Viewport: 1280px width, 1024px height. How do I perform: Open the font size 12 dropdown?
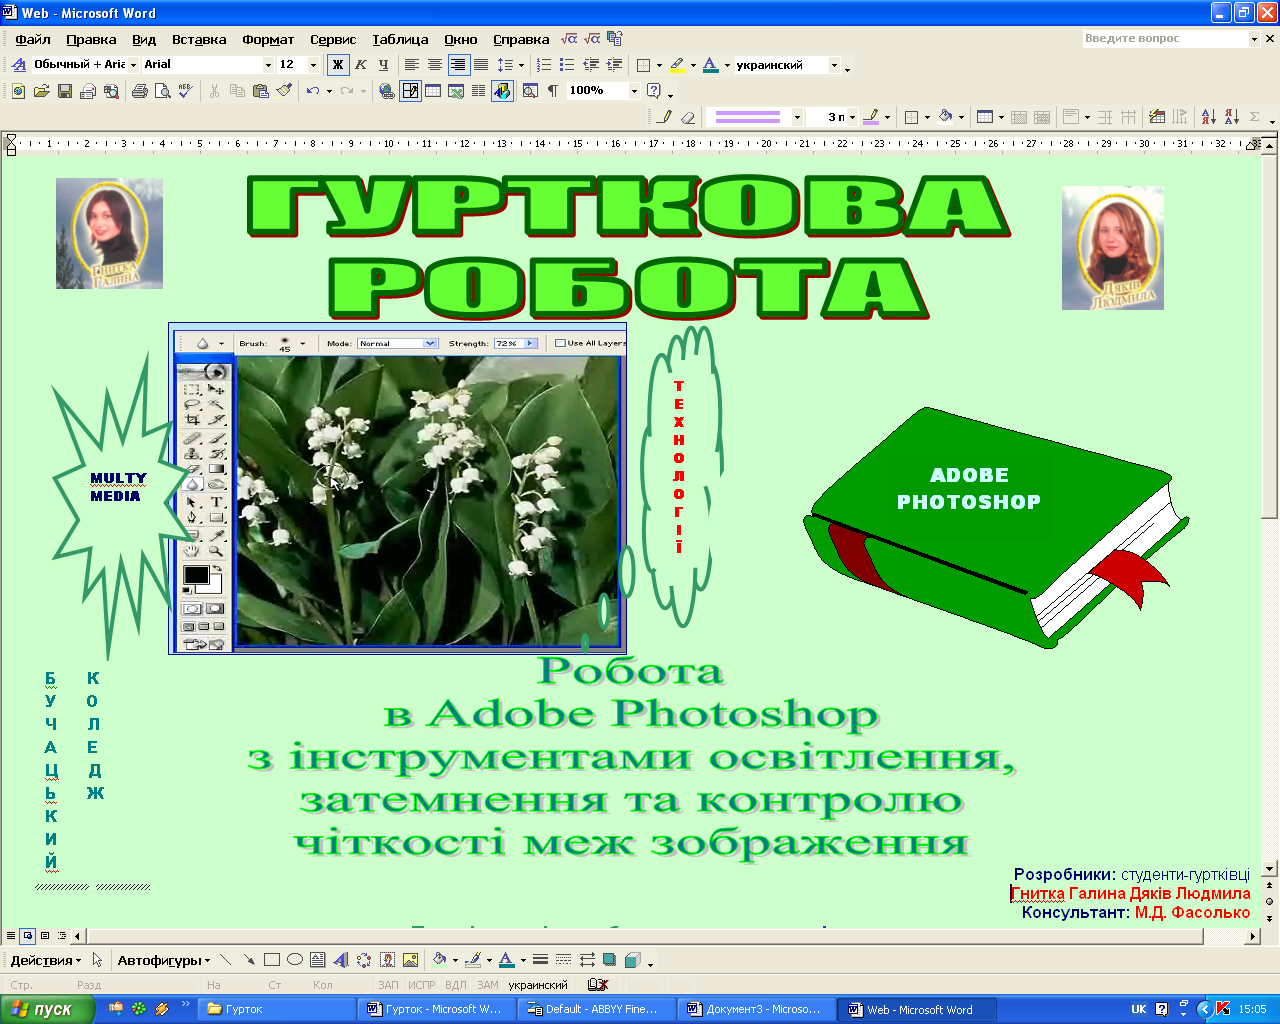313,65
